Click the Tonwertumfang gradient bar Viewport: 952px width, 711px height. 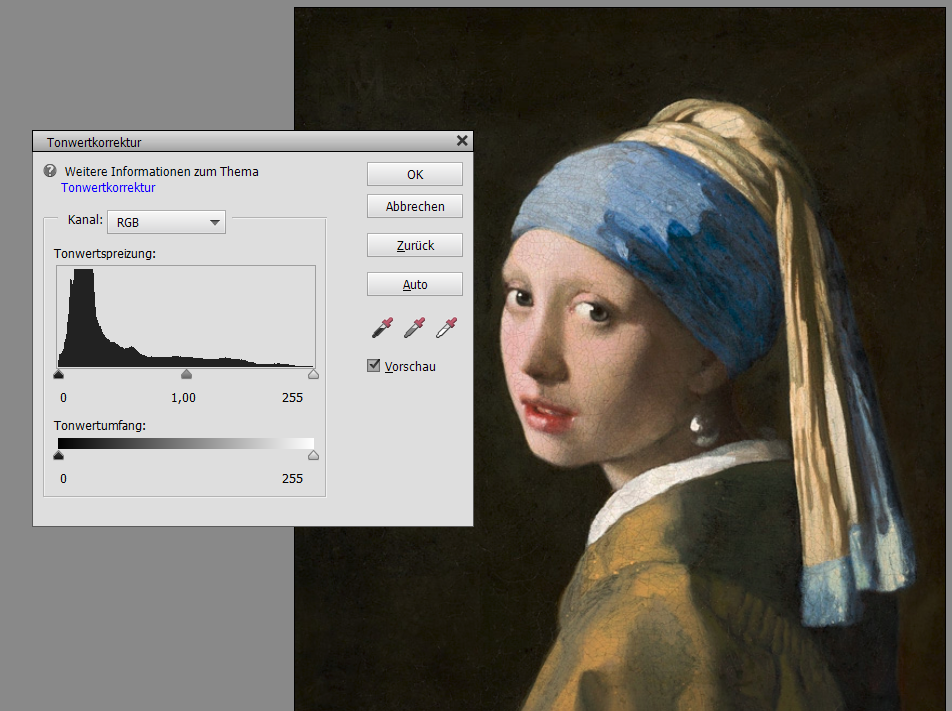coord(186,443)
